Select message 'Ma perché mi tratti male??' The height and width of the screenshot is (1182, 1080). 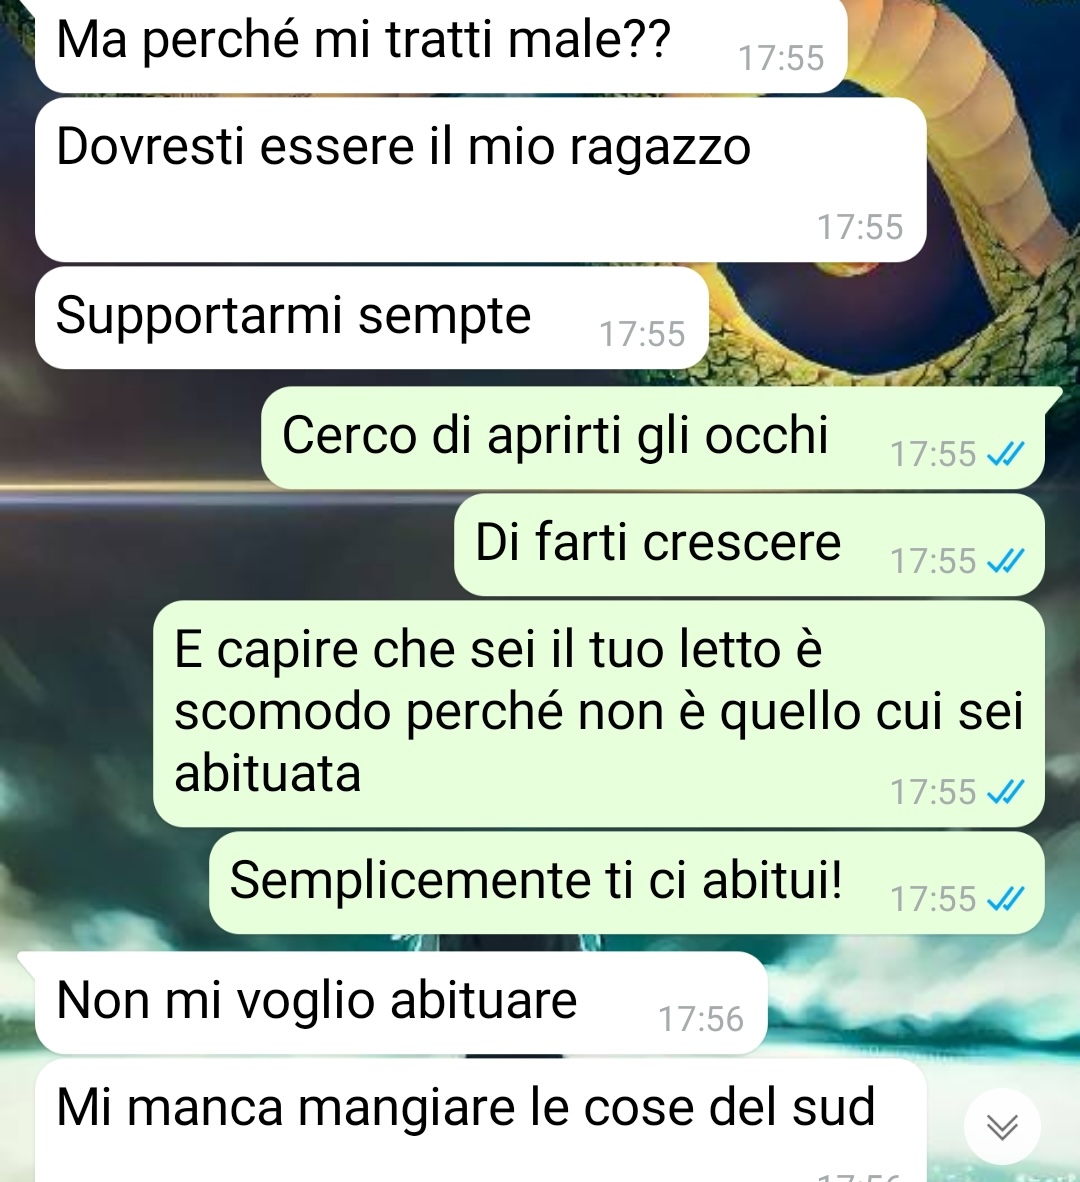coord(441,45)
